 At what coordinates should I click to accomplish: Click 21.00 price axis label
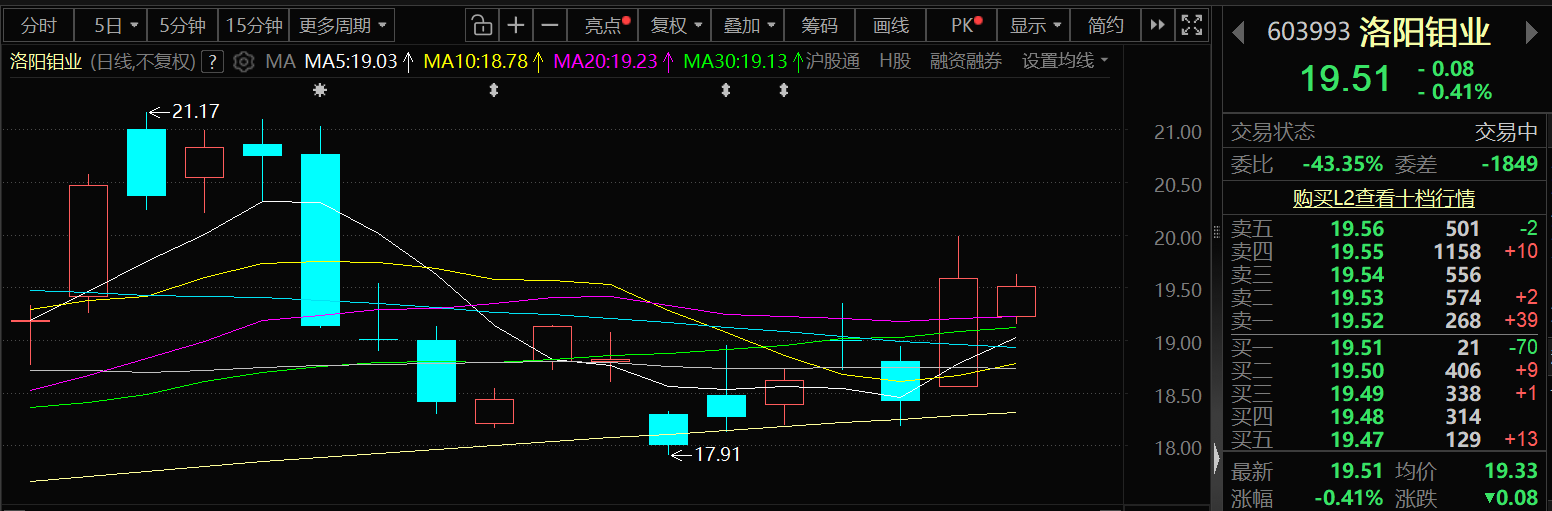click(x=1176, y=132)
